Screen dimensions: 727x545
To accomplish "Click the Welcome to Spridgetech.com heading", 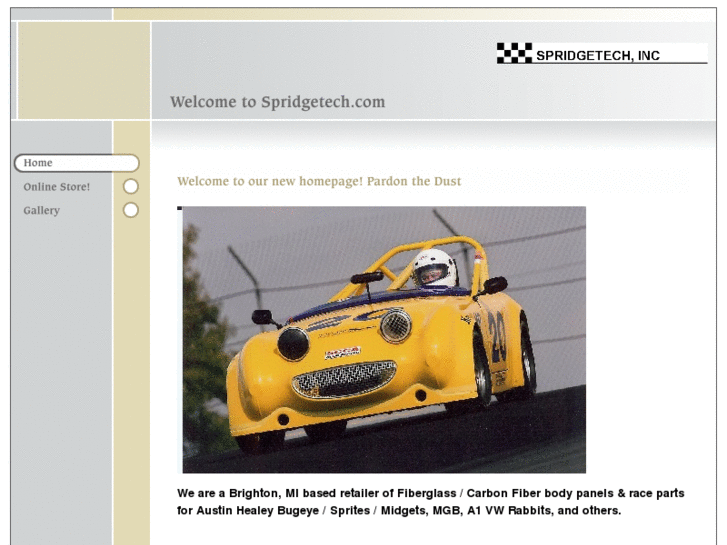I will coord(278,102).
